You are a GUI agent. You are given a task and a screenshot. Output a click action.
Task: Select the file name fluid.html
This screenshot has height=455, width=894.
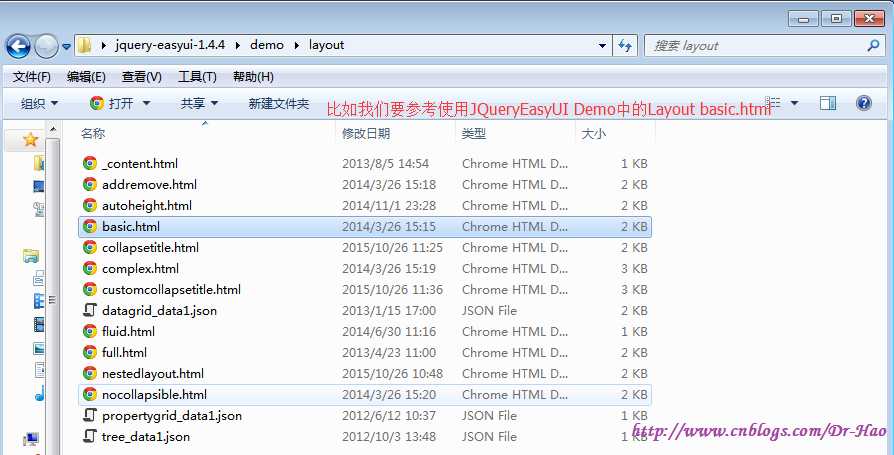[128, 332]
